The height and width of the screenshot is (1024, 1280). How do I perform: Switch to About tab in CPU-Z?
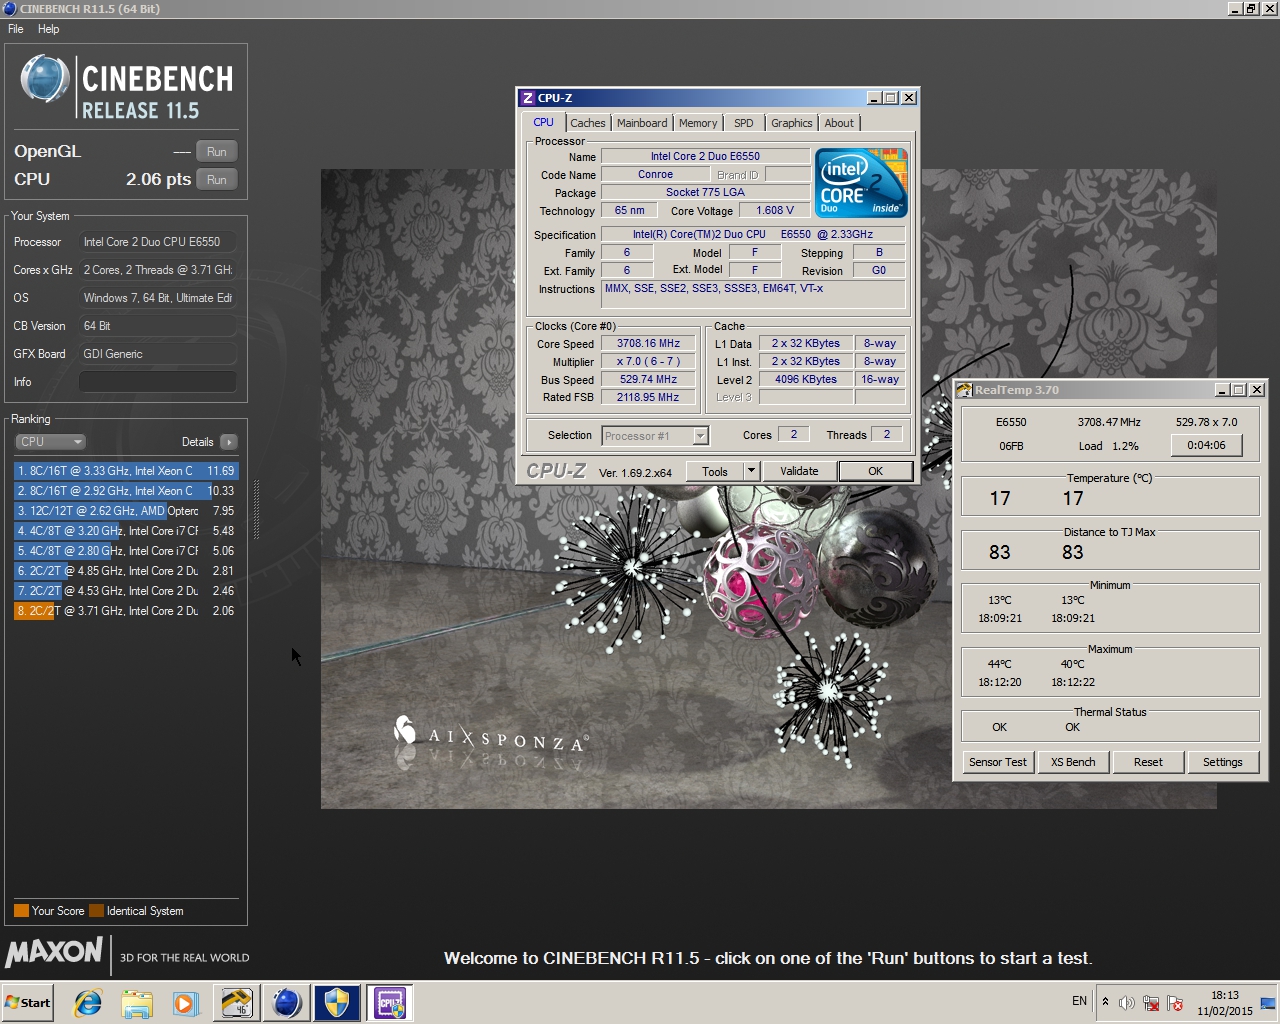(x=840, y=123)
